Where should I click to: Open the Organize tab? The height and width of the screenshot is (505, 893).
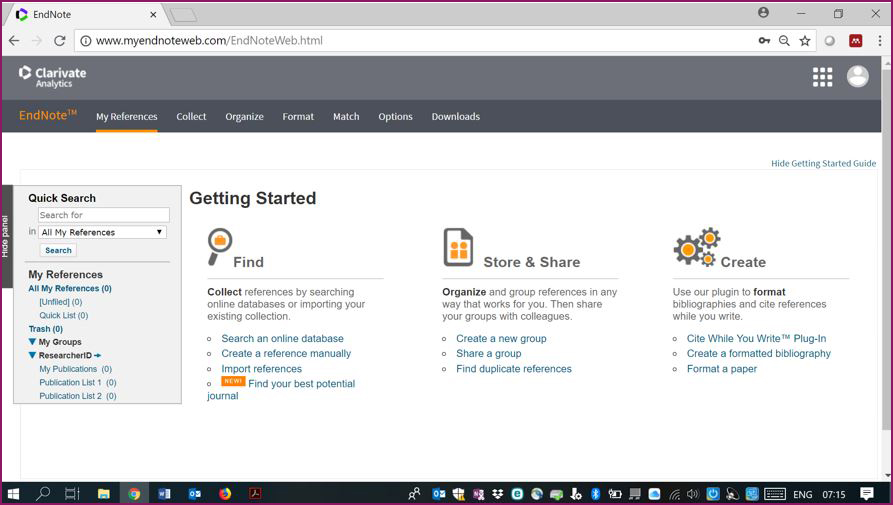pos(244,116)
